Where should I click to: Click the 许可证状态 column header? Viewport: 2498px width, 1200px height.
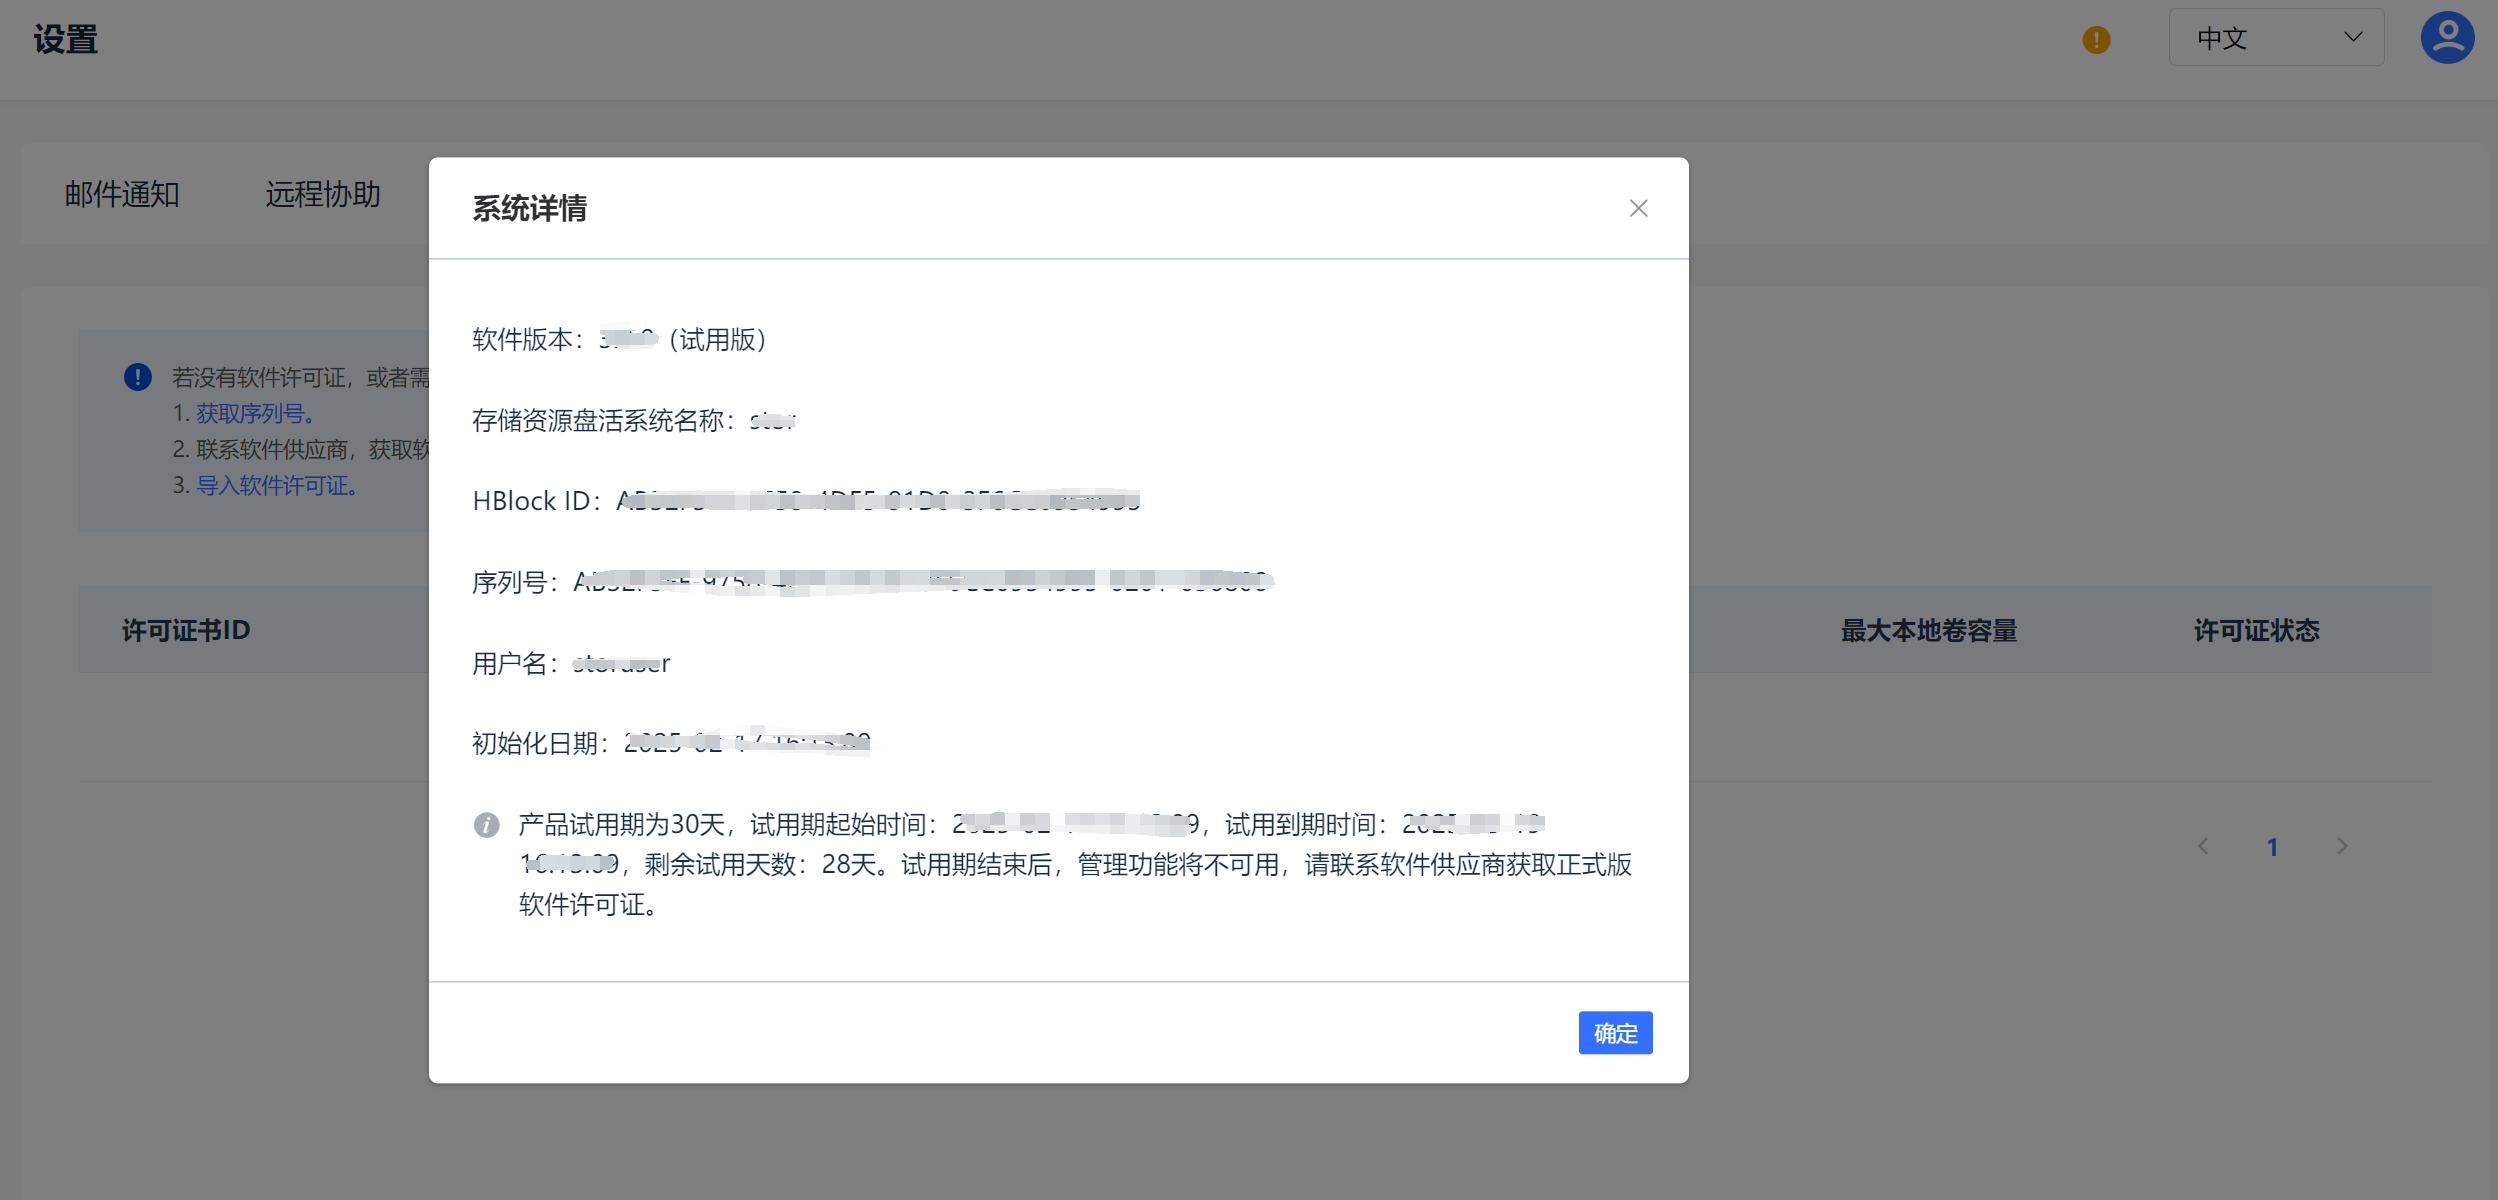[x=2257, y=630]
